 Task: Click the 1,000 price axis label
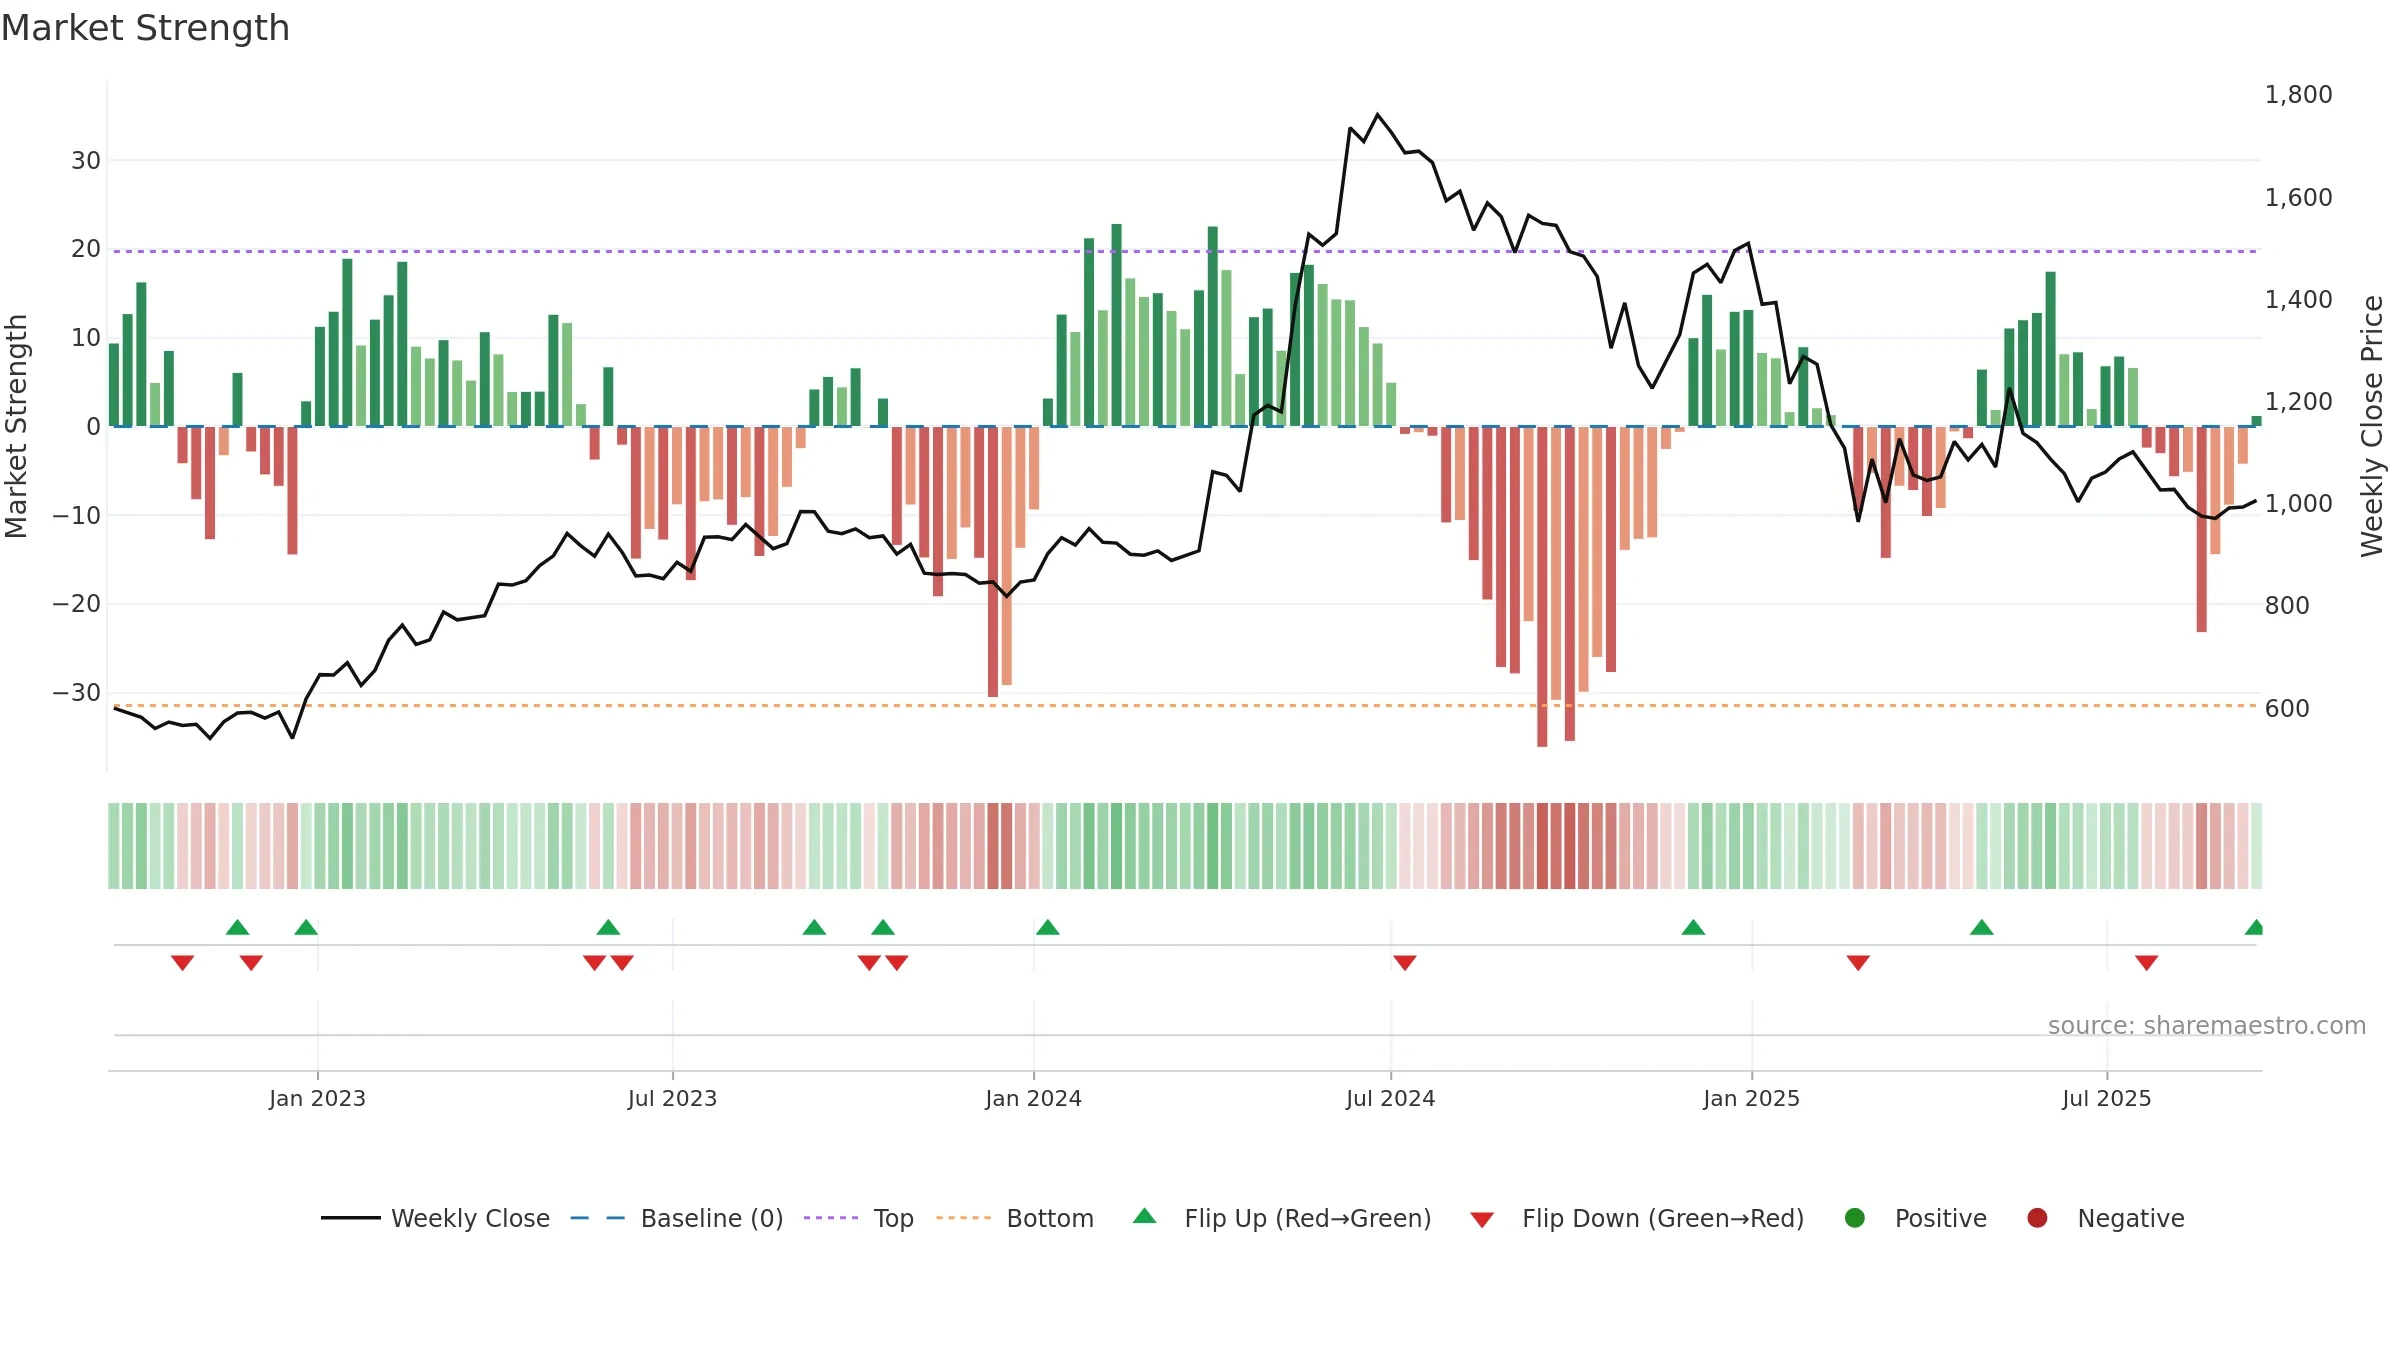tap(2298, 504)
